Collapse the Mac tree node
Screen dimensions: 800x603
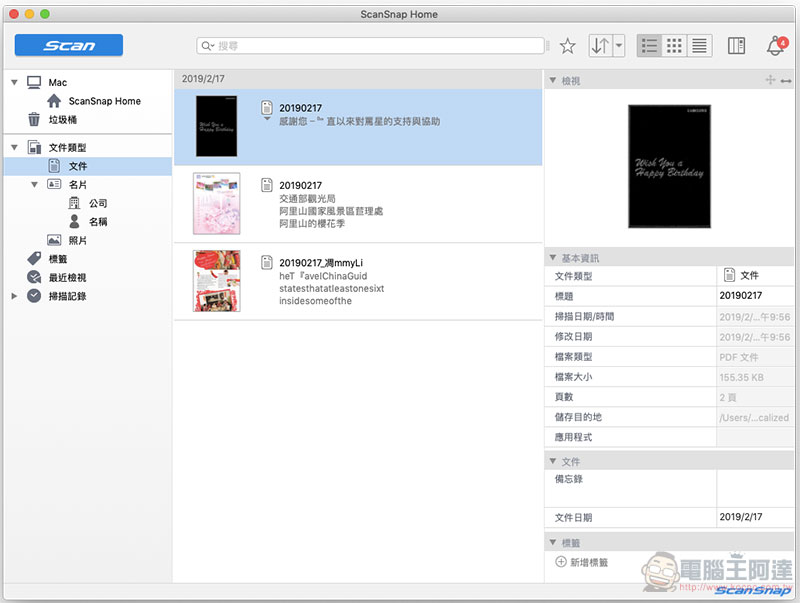[14, 82]
